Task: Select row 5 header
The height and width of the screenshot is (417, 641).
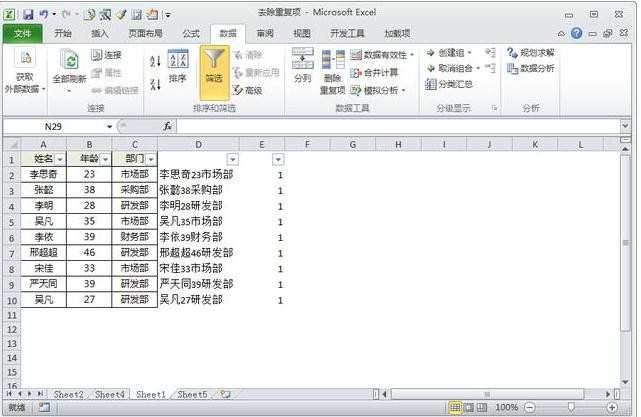Action: [x=12, y=222]
